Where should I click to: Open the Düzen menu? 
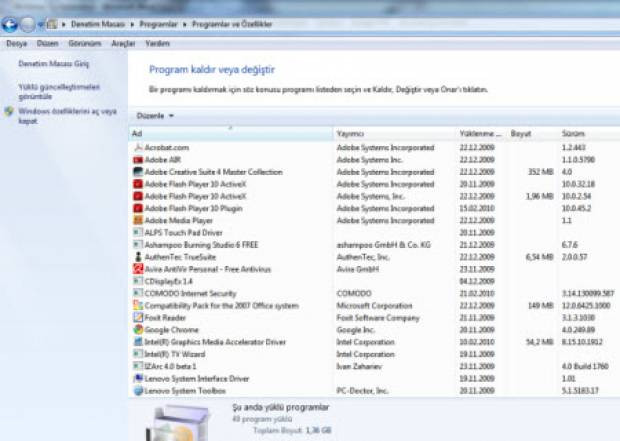[48, 44]
